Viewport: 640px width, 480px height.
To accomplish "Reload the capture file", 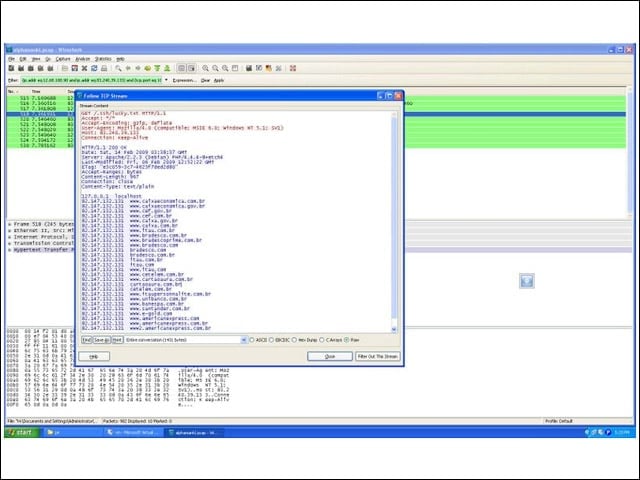I will [x=94, y=68].
